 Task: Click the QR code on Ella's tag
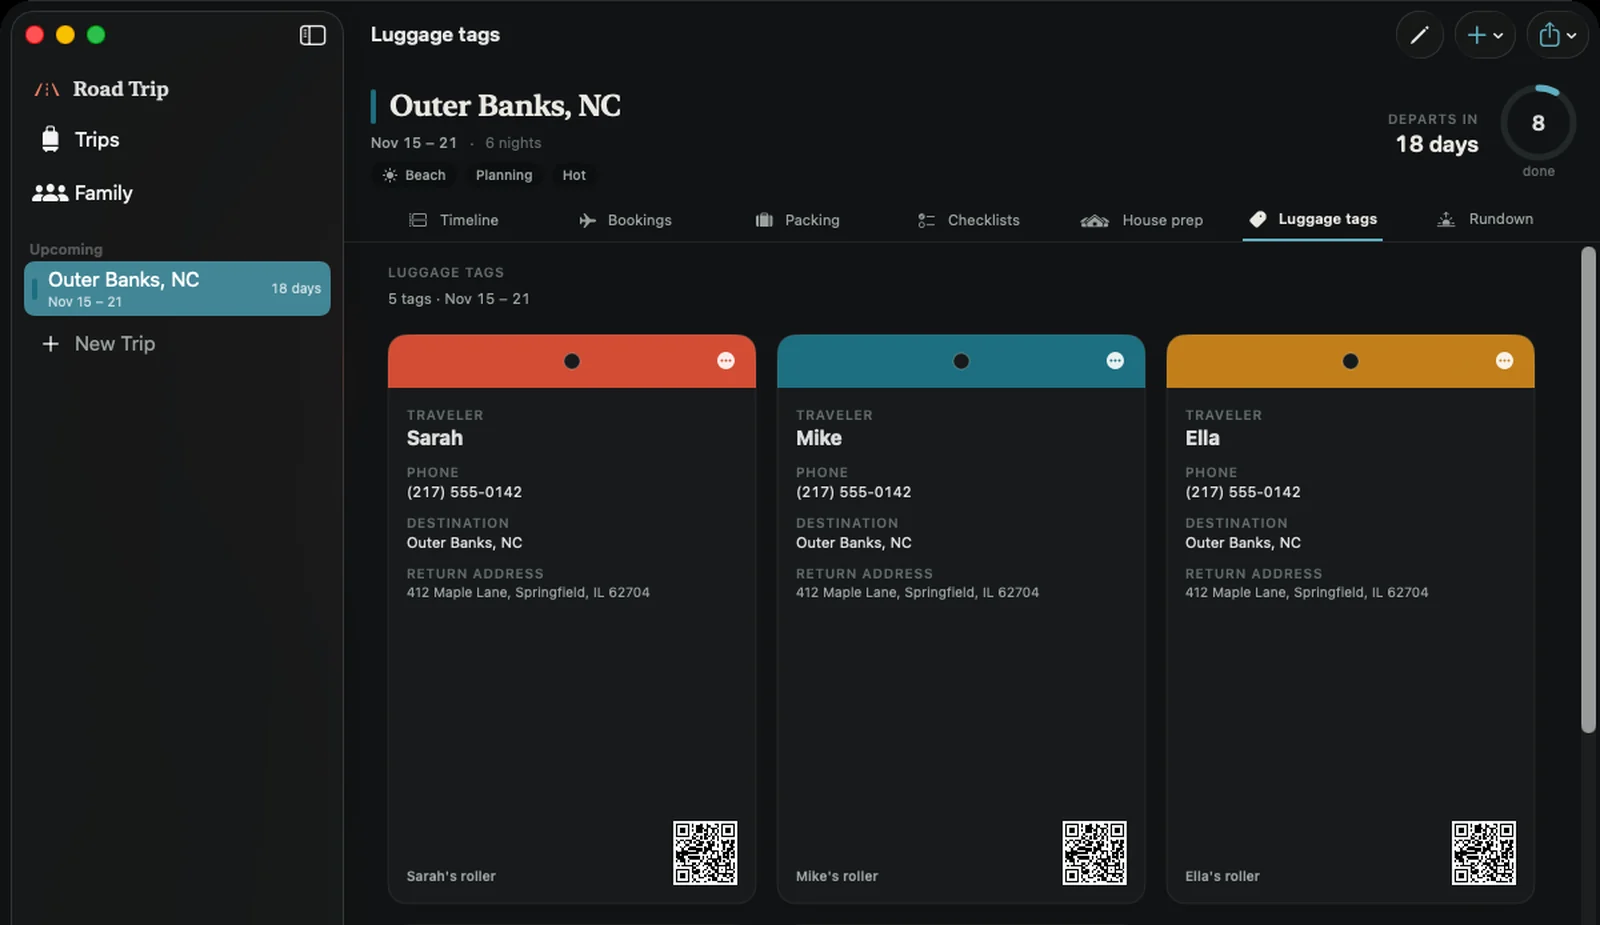click(x=1484, y=853)
